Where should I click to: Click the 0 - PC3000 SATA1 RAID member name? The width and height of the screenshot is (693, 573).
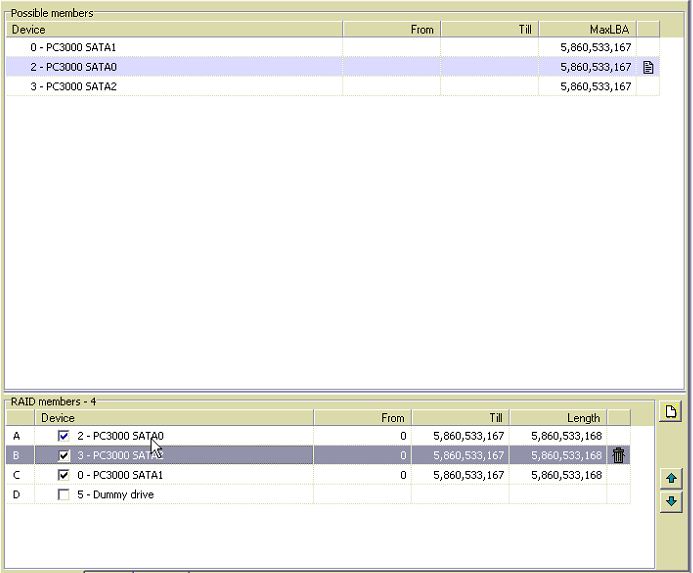(x=120, y=475)
